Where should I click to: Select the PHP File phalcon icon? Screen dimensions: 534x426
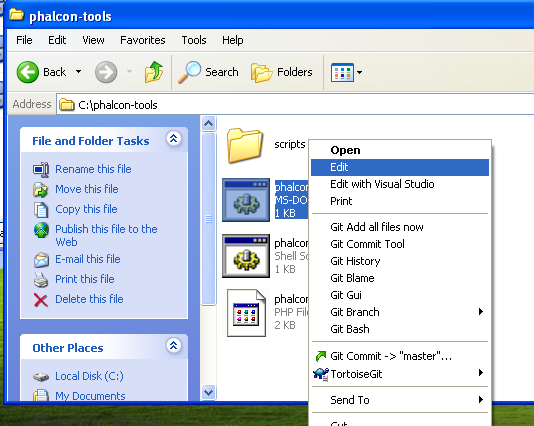(246, 313)
